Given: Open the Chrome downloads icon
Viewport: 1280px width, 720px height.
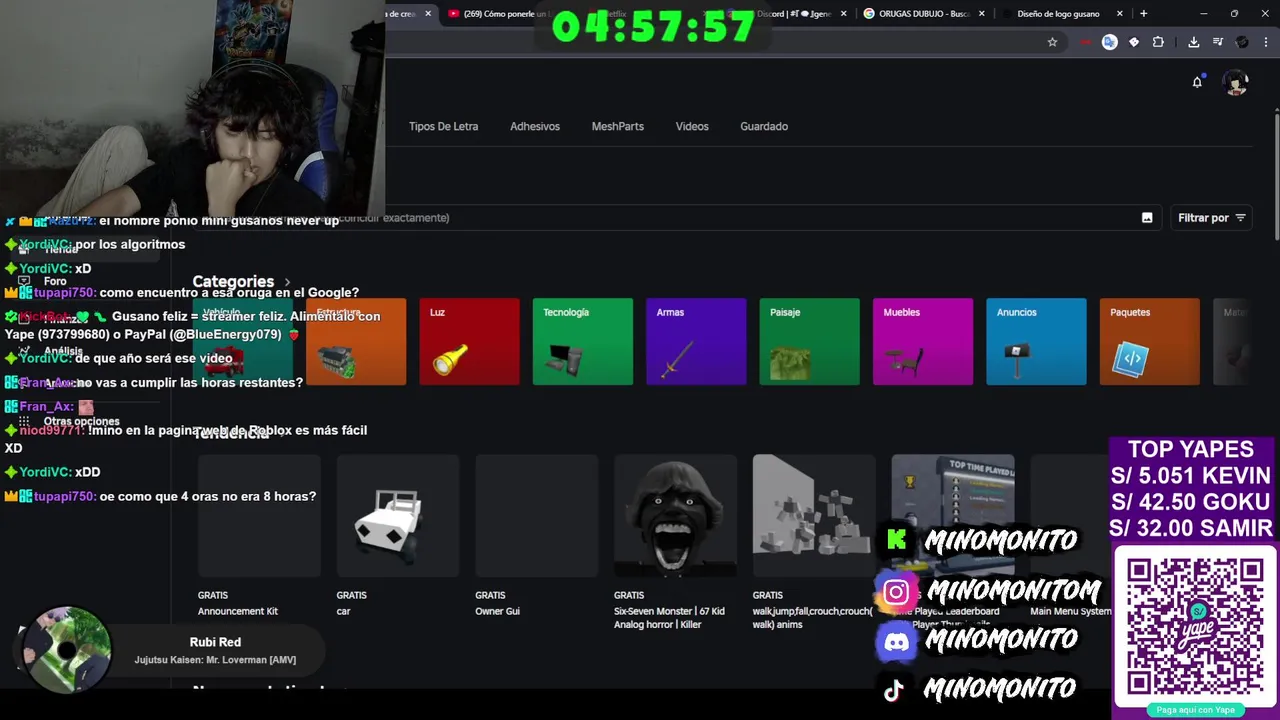Looking at the screenshot, I should [1193, 42].
